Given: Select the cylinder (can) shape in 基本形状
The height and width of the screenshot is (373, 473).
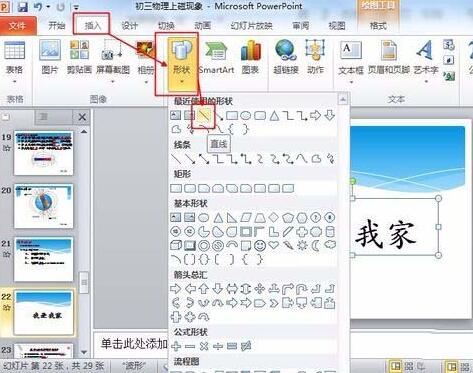Looking at the screenshot, I should [x=329, y=231].
